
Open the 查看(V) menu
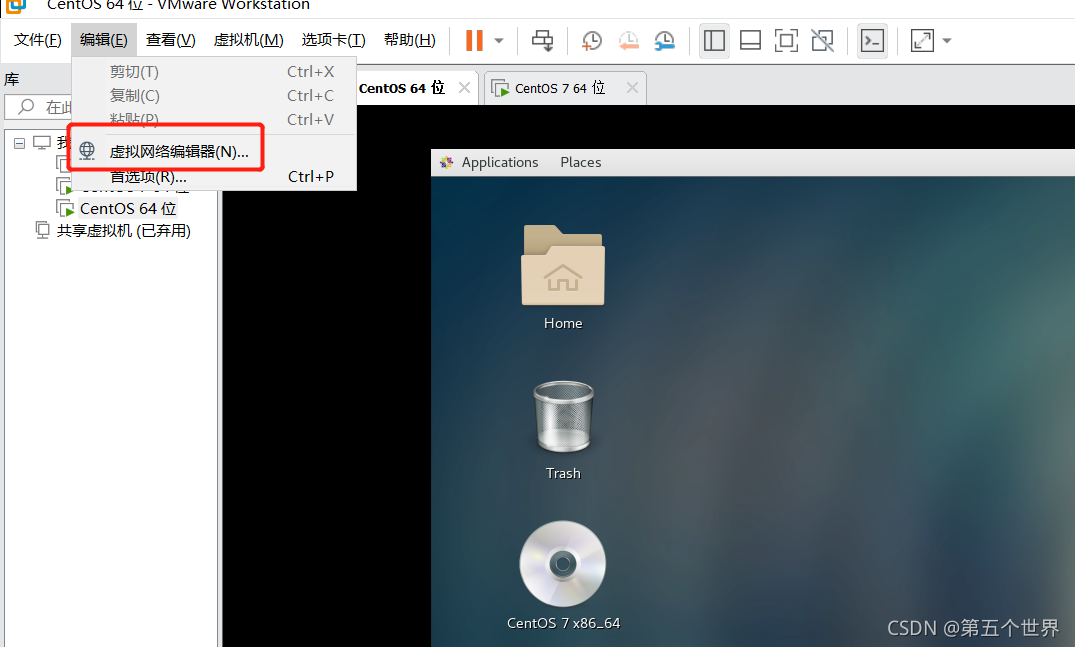click(171, 40)
